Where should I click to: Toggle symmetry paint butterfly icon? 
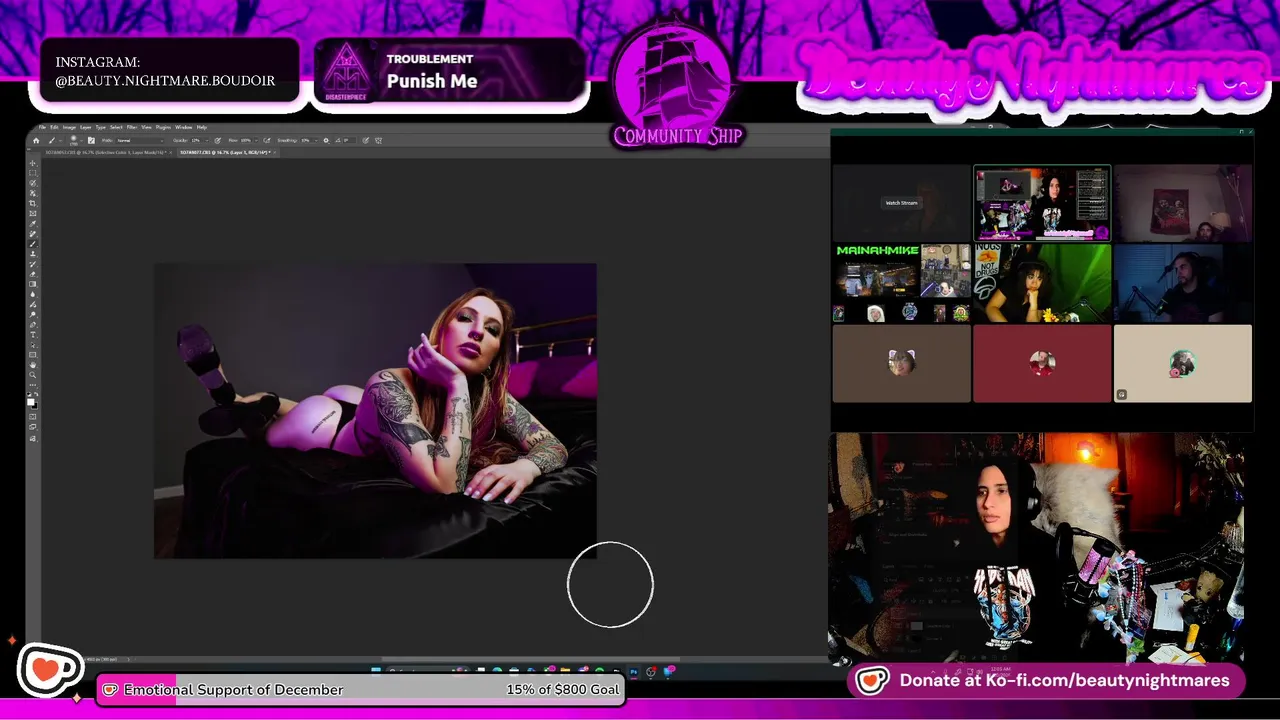click(x=379, y=141)
